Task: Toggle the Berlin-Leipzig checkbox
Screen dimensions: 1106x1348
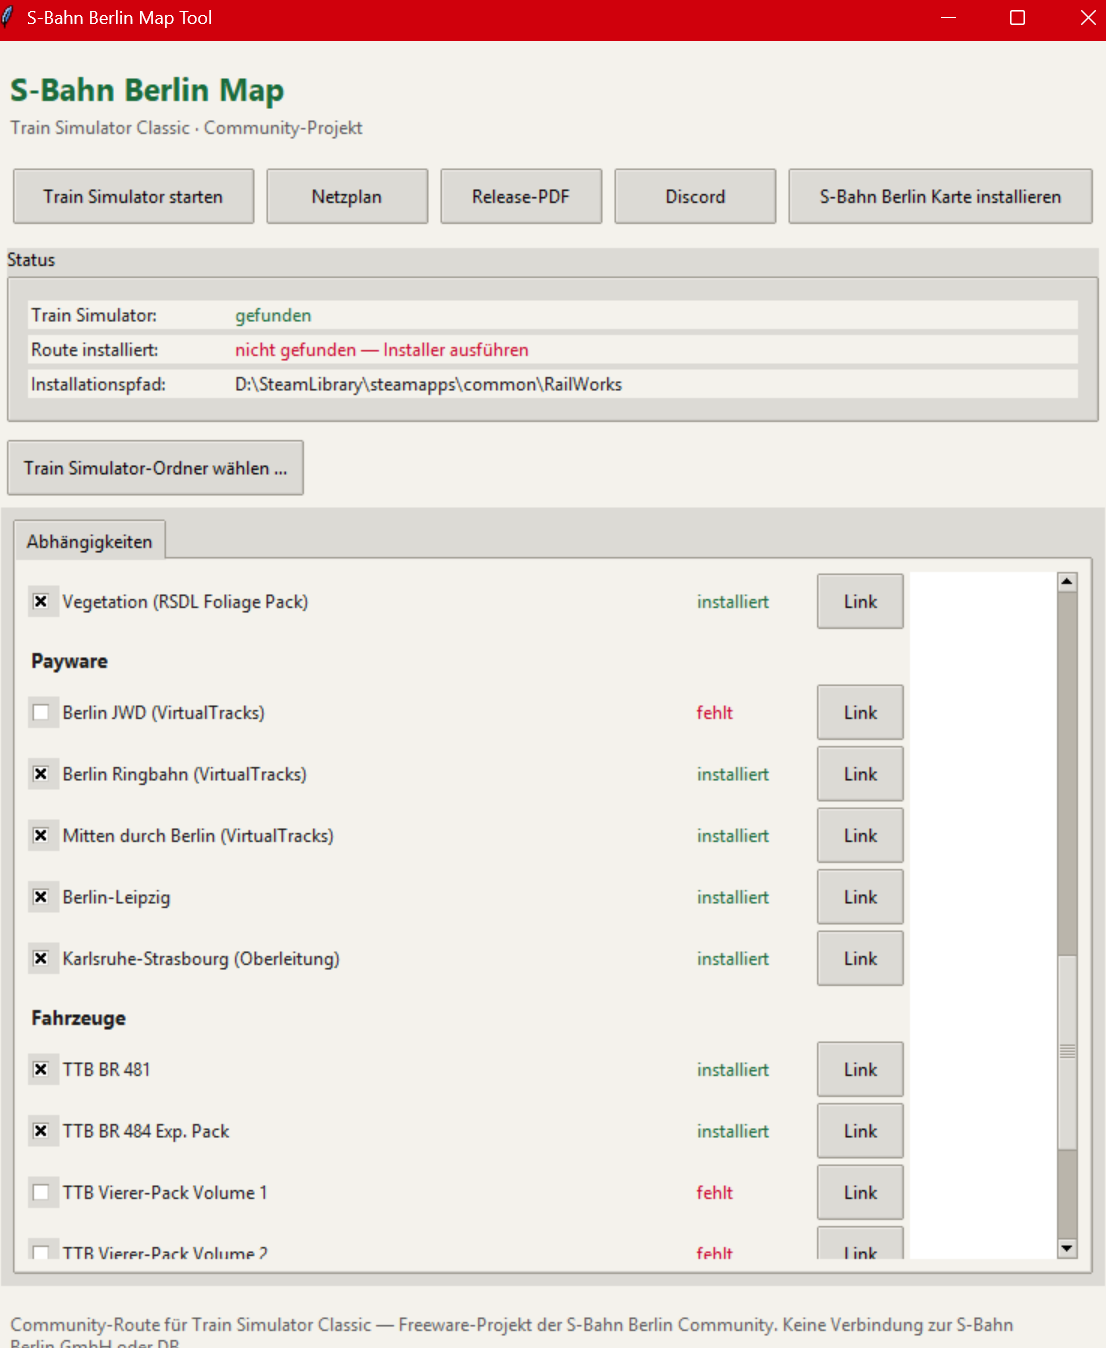Action: [x=41, y=897]
